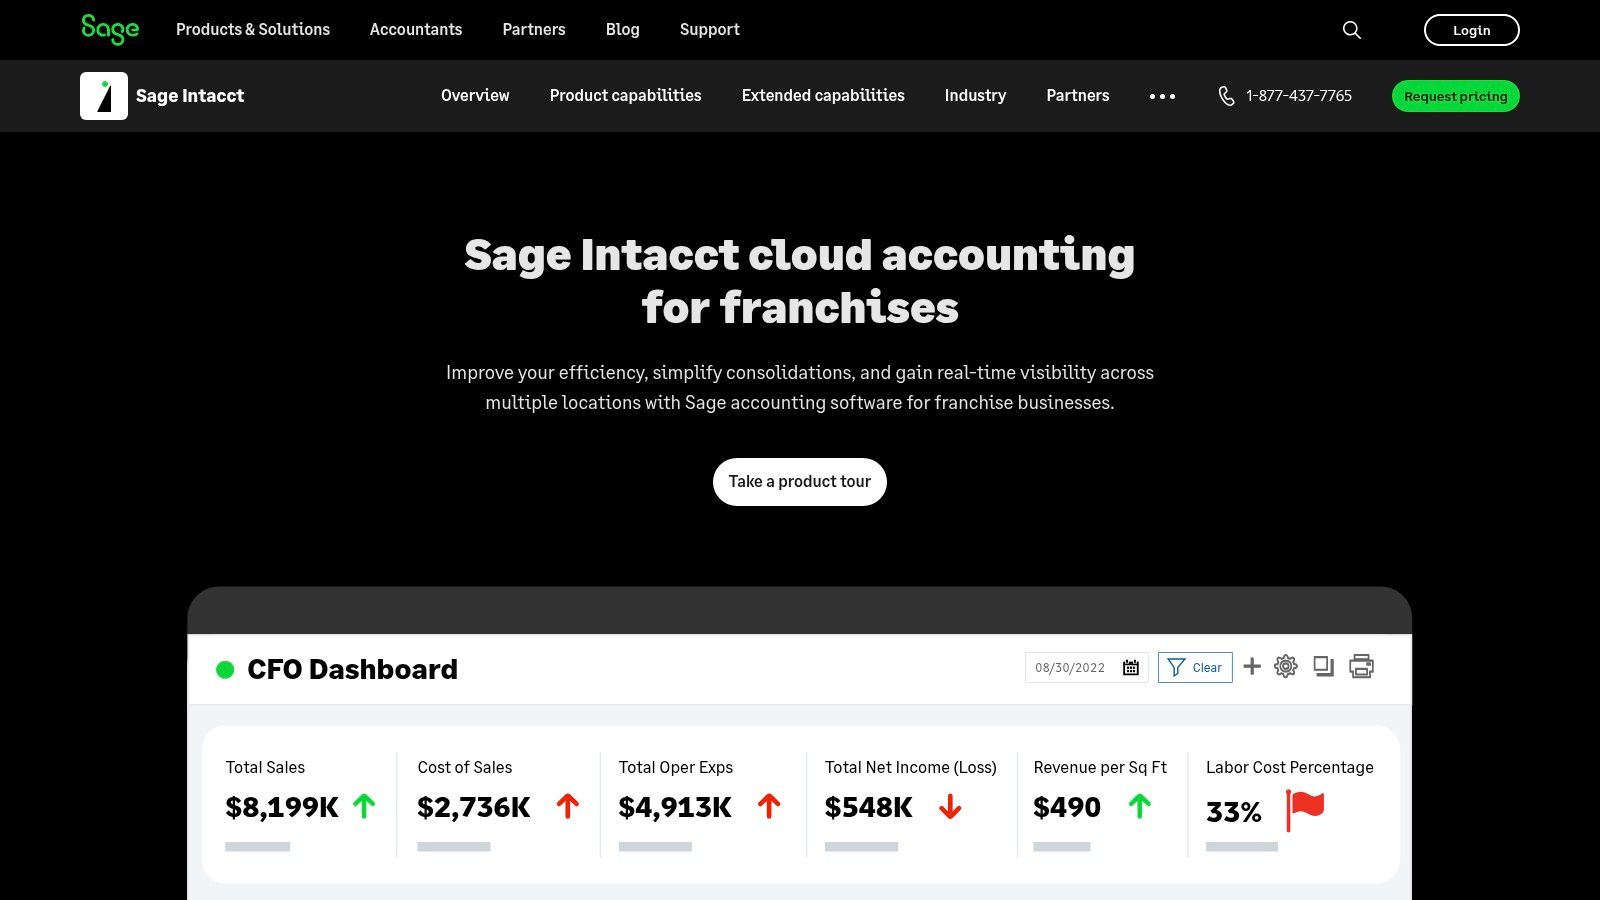Click the 33% labor cost value
The height and width of the screenshot is (900, 1600).
coord(1234,811)
